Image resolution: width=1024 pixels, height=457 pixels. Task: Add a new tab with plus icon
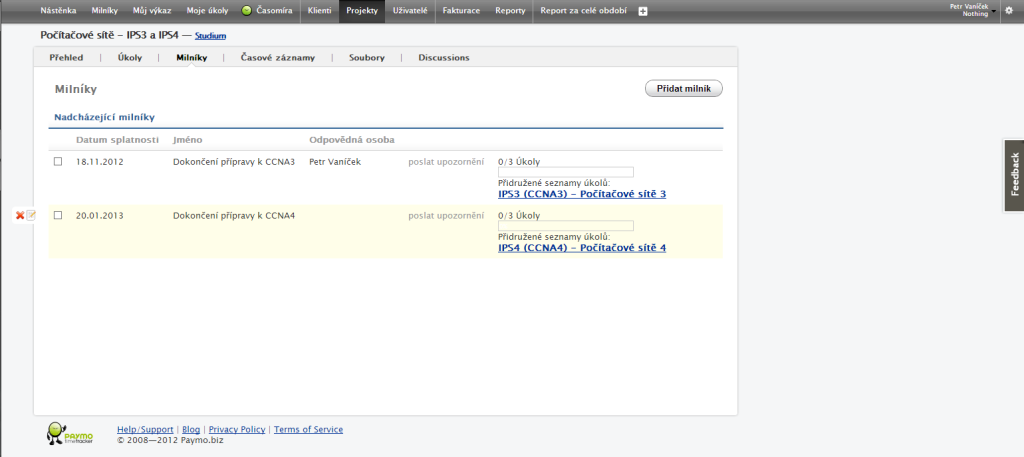click(x=643, y=11)
